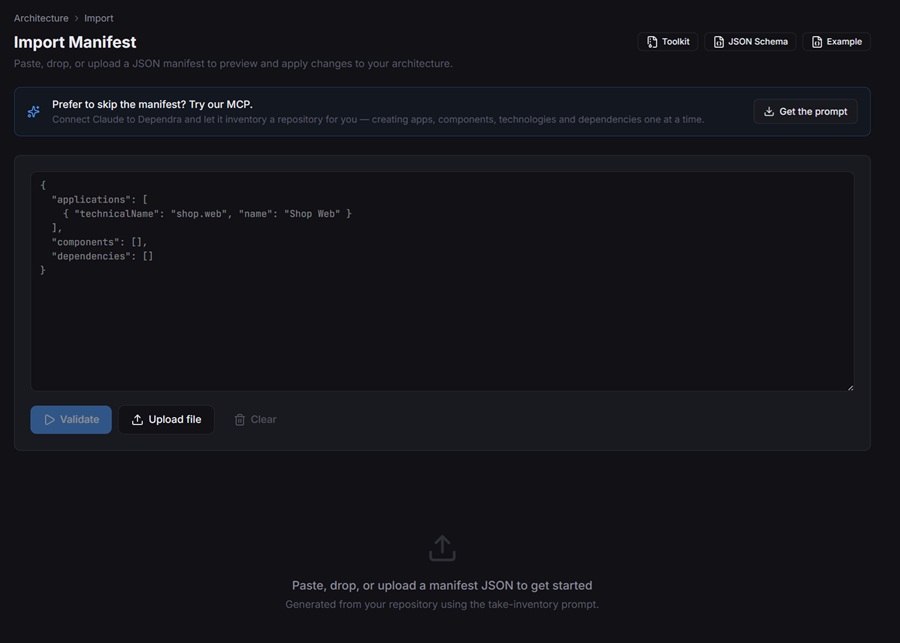Click the "Connect Claude to Dependra" description
This screenshot has width=900, height=643.
378,119
